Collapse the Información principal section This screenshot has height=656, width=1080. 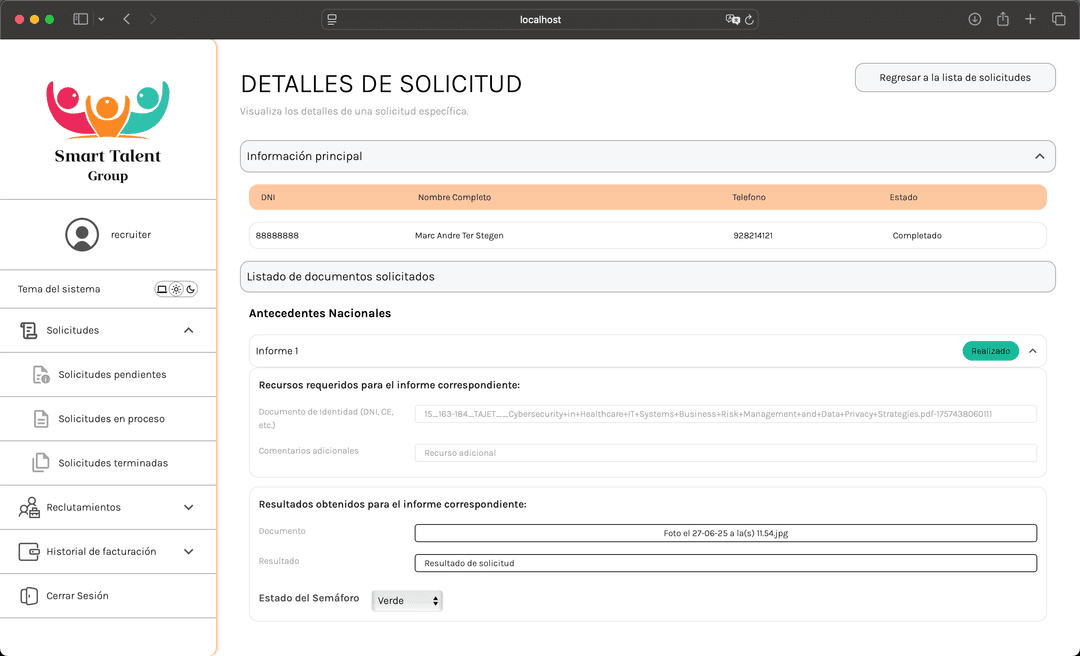pos(1040,156)
